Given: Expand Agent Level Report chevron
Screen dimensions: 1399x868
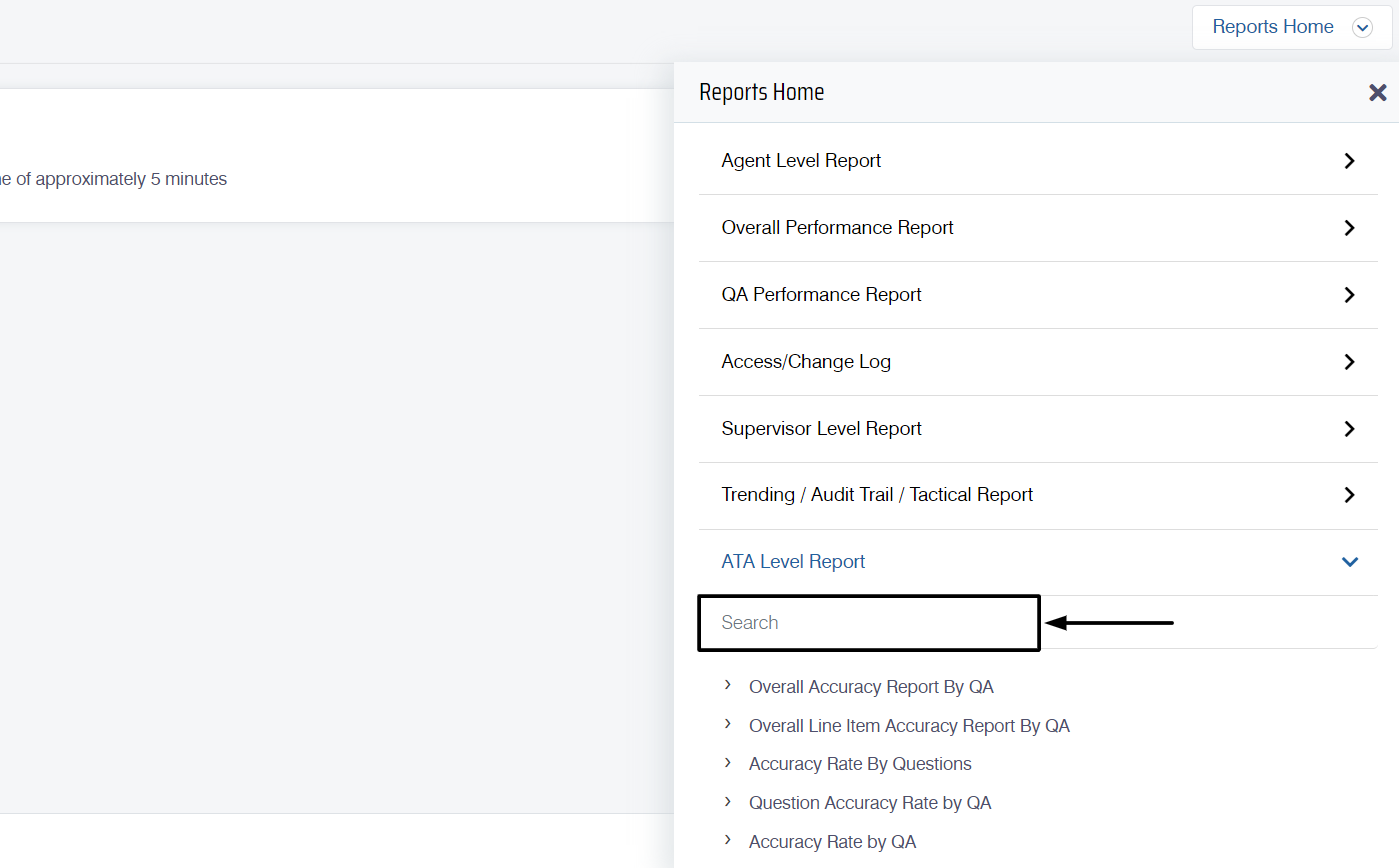Looking at the screenshot, I should [x=1349, y=161].
